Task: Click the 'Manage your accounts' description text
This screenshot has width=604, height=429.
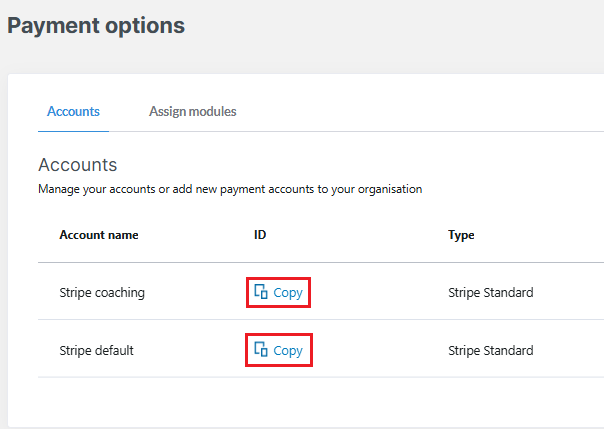Action: [x=150, y=188]
